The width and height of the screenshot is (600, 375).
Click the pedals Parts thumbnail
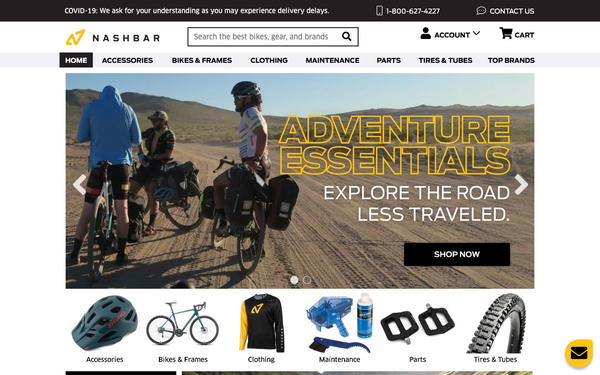pos(417,323)
